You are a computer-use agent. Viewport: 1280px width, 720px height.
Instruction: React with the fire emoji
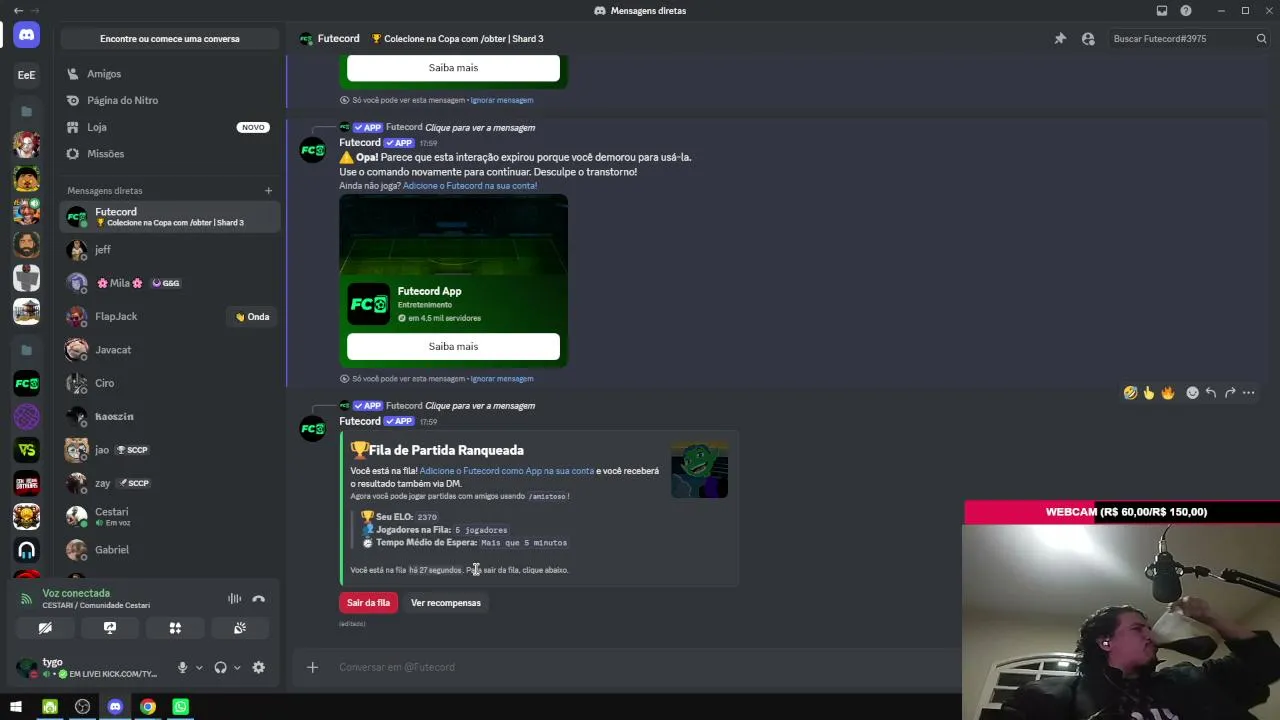[x=1168, y=393]
